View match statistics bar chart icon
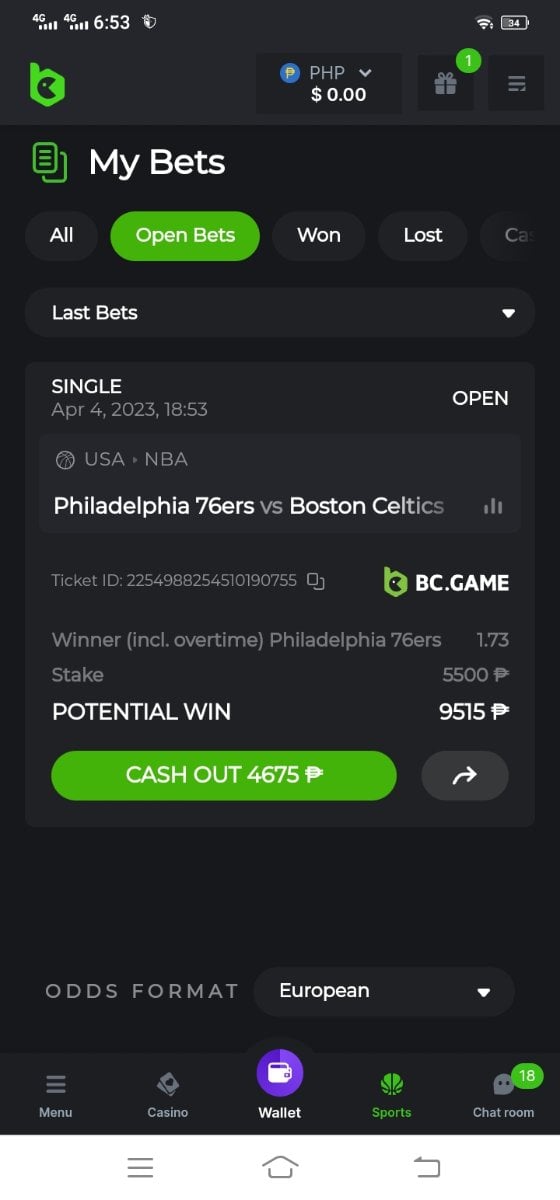560x1200 pixels. pos(493,506)
